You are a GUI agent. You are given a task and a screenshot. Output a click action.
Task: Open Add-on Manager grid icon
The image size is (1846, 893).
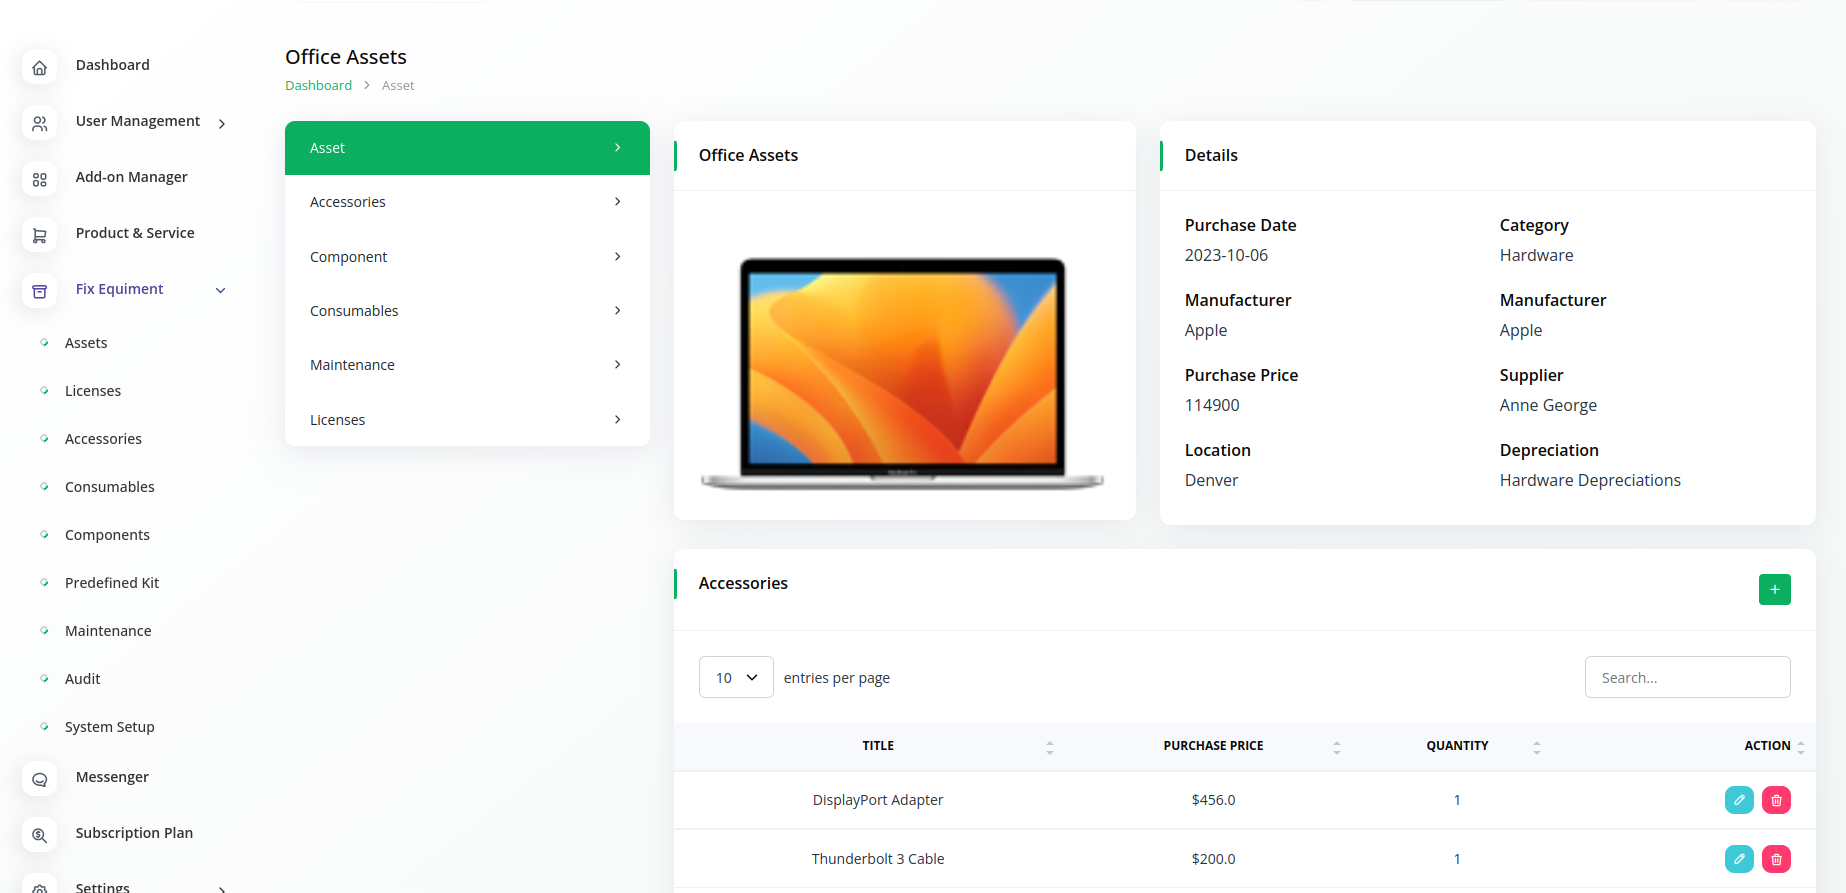(x=39, y=180)
